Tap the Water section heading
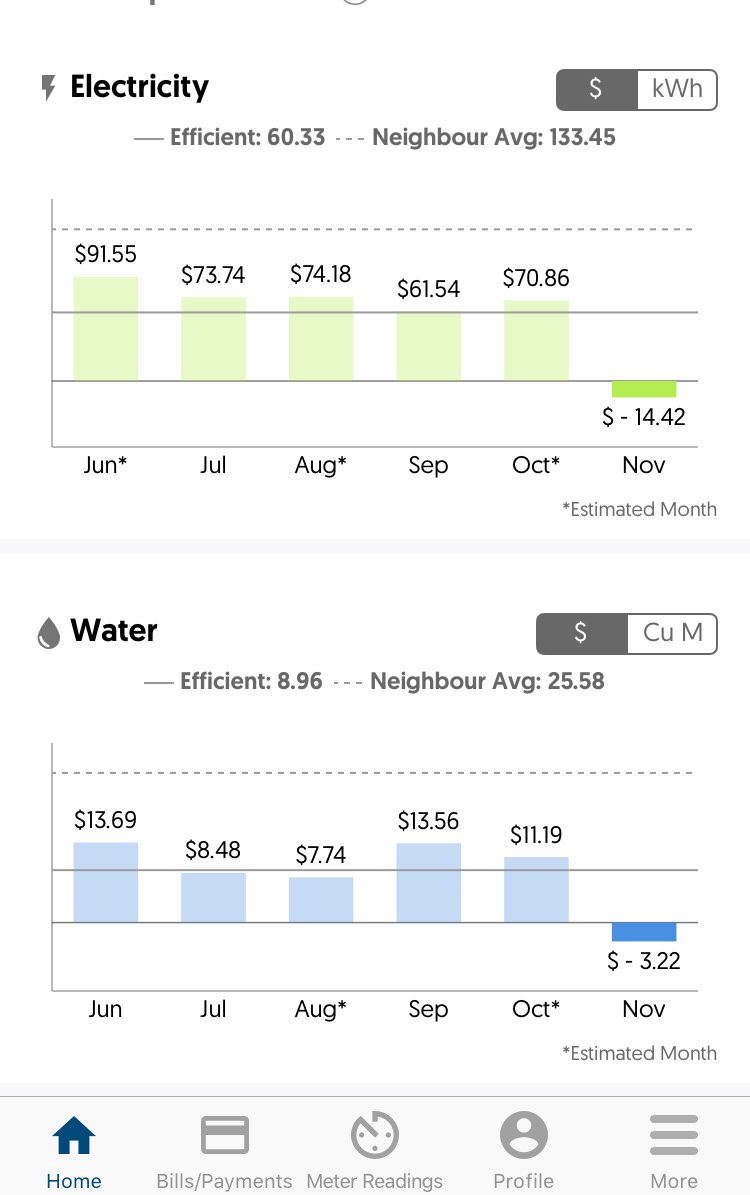Viewport: 750px width, 1195px height. [x=114, y=631]
